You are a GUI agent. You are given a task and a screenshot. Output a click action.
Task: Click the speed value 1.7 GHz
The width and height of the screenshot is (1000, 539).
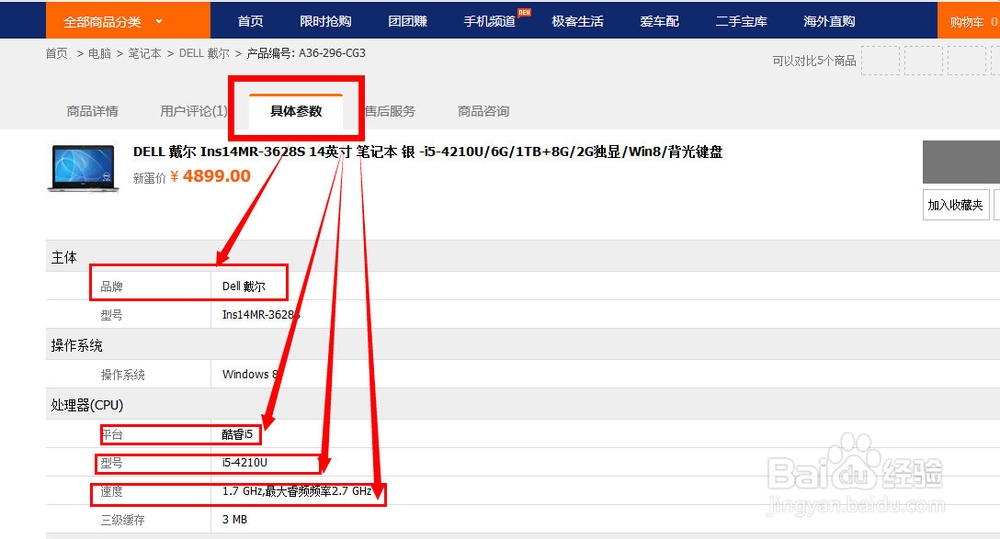point(297,491)
